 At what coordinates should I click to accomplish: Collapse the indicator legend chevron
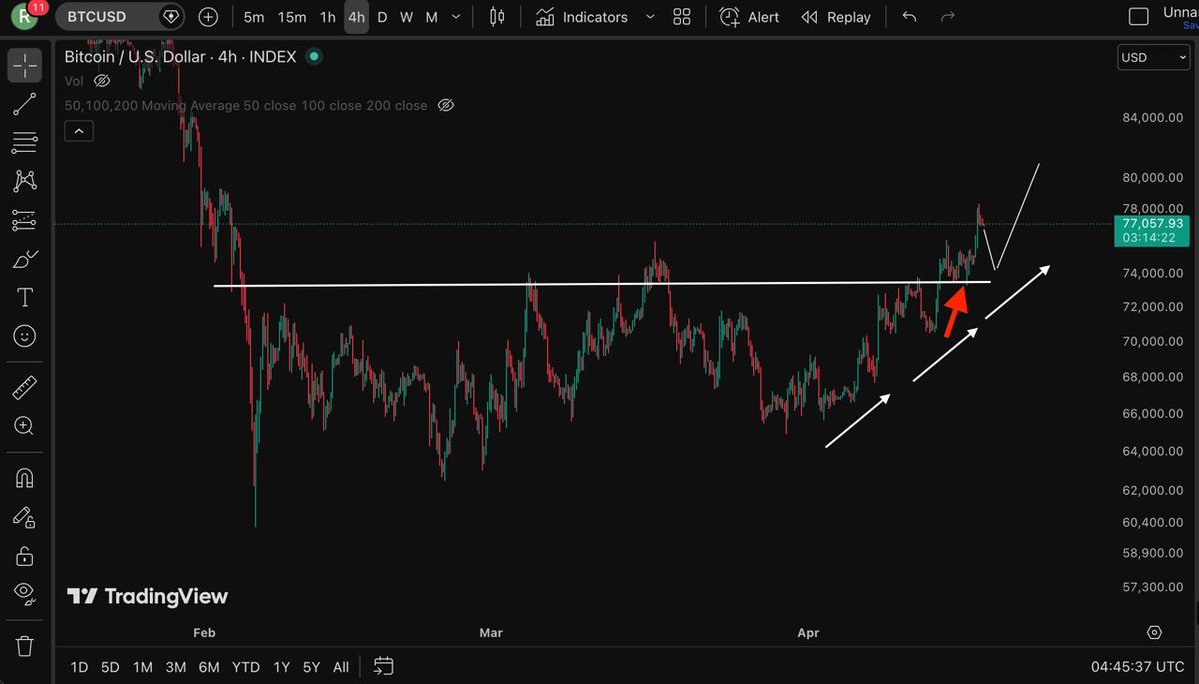(79, 131)
